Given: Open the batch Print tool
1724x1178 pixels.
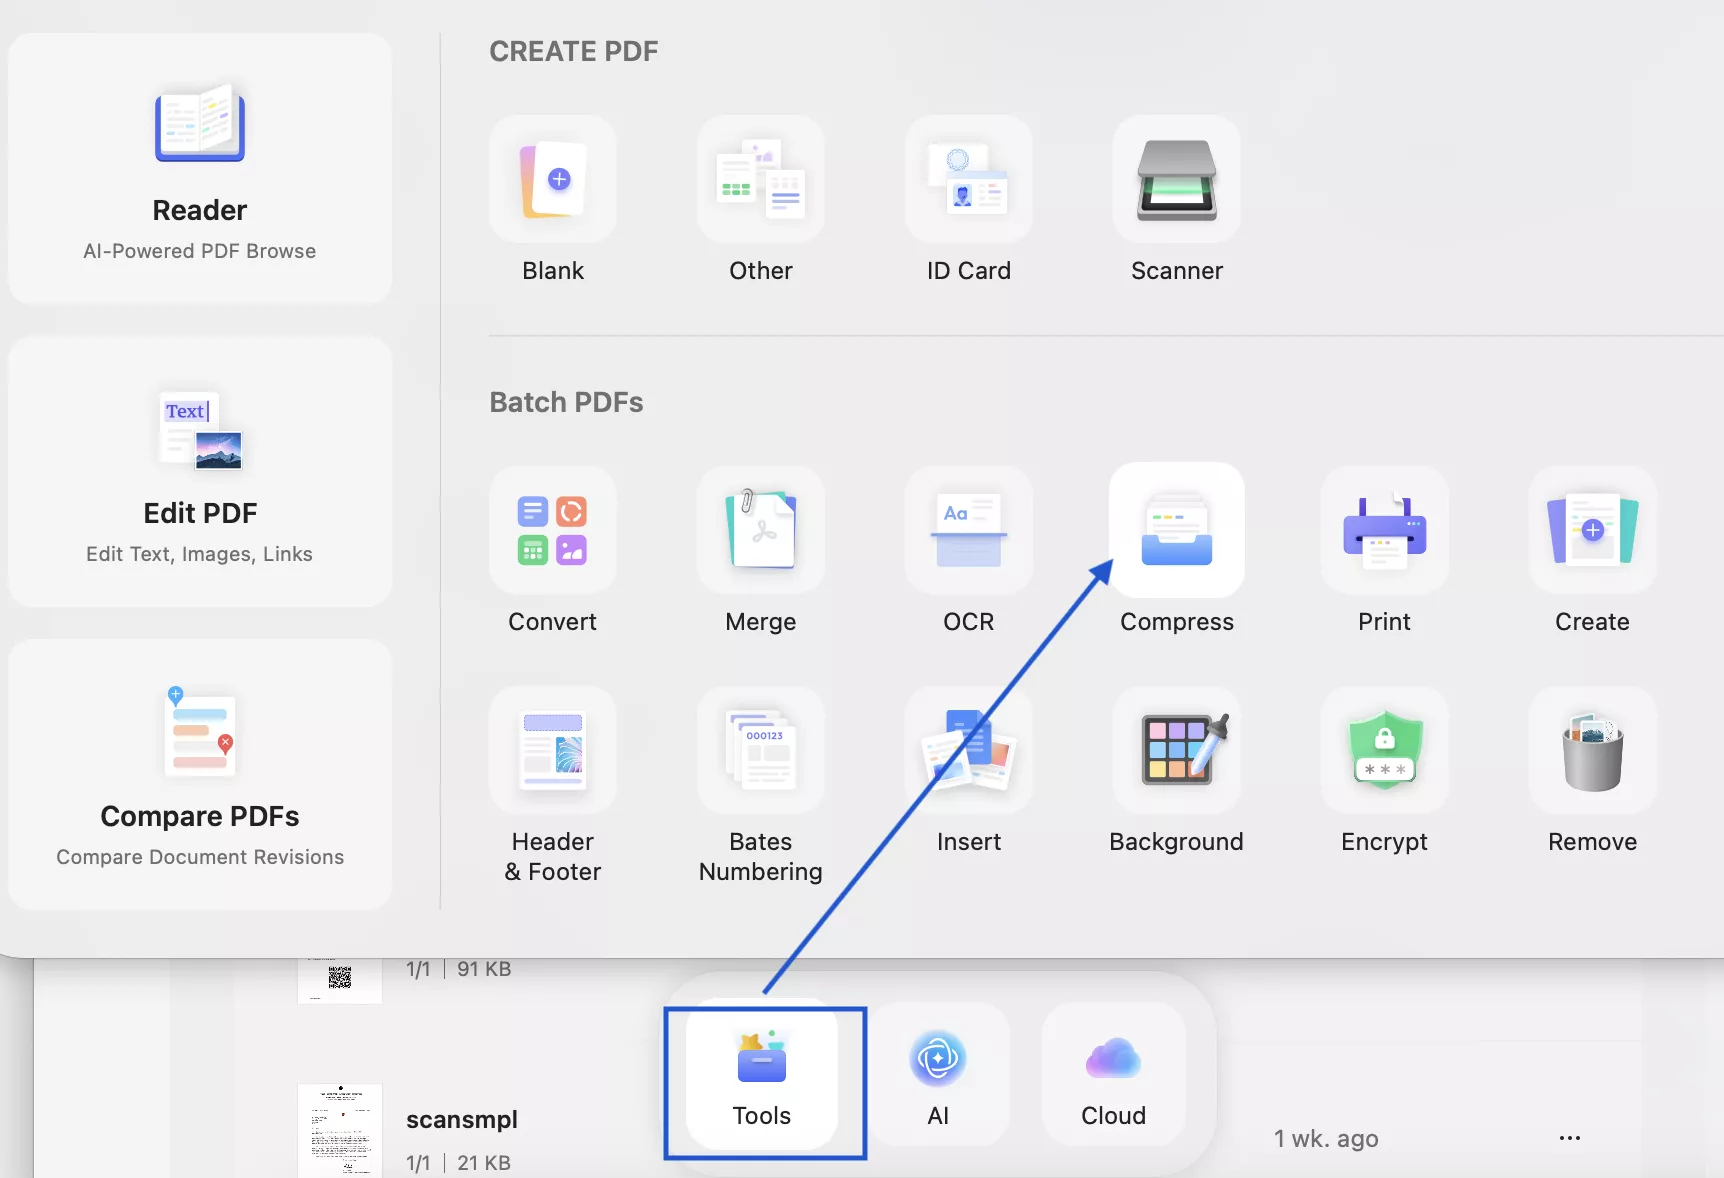Looking at the screenshot, I should coord(1385,530).
